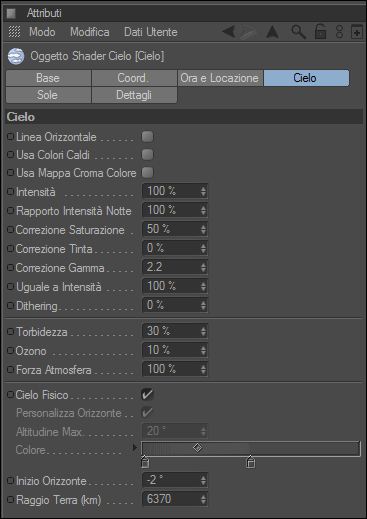Open the Ora e Locazione tab
The width and height of the screenshot is (367, 519).
[x=219, y=78]
